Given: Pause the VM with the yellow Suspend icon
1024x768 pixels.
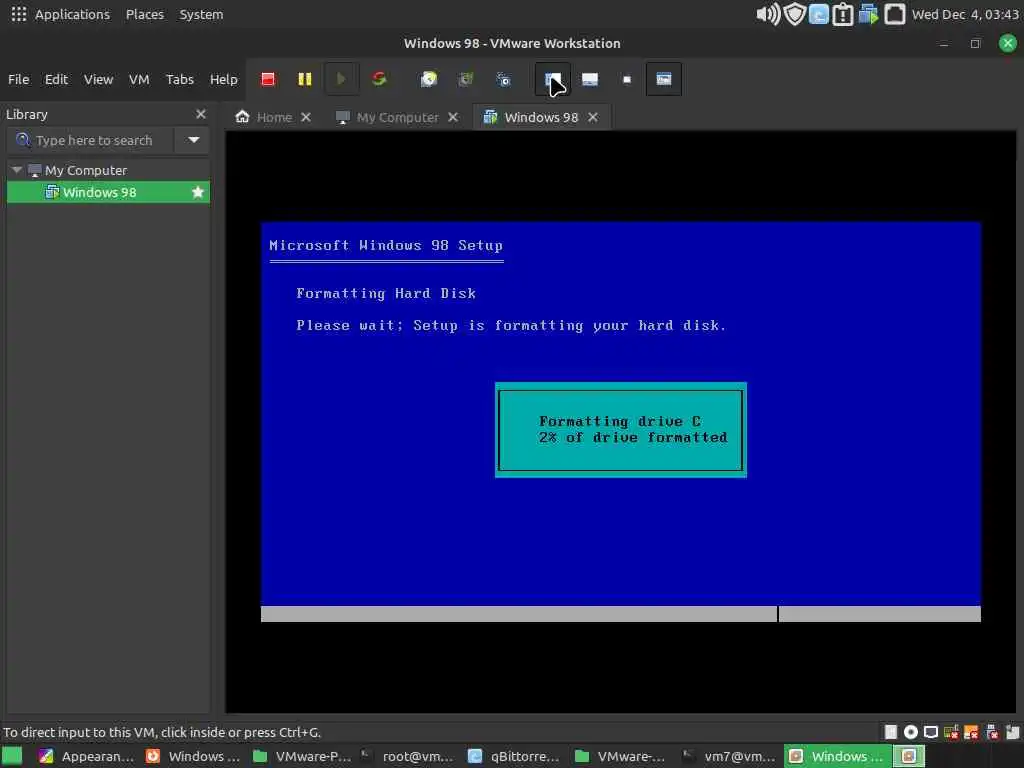Looking at the screenshot, I should [304, 79].
